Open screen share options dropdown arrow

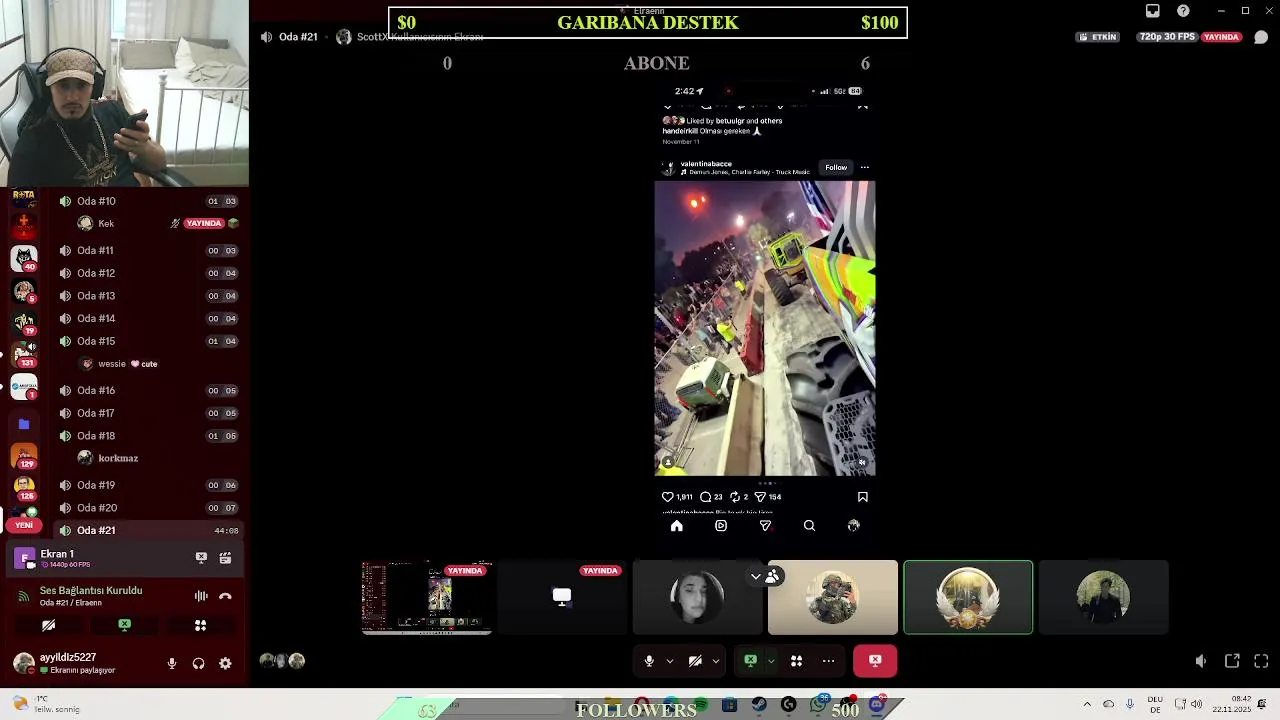pyautogui.click(x=770, y=661)
